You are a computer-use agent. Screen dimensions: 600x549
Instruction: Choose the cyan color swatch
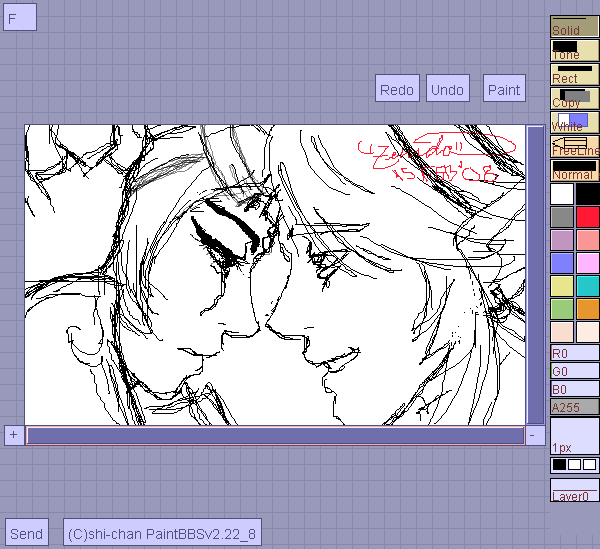587,286
